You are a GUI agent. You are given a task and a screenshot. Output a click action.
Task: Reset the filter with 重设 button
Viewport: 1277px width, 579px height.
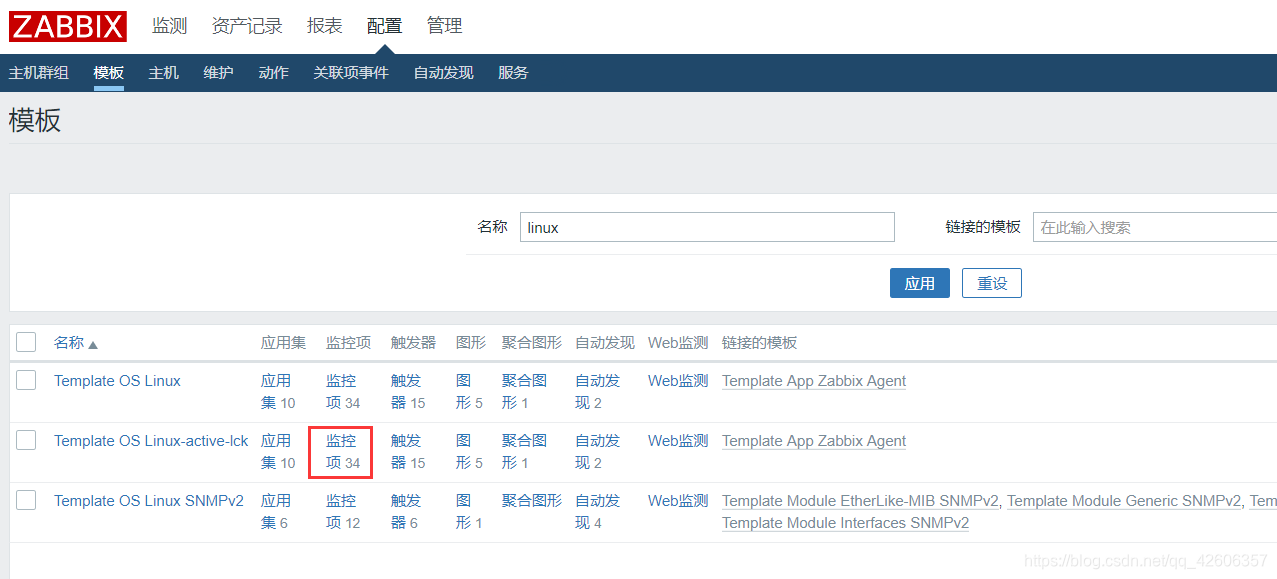point(992,283)
